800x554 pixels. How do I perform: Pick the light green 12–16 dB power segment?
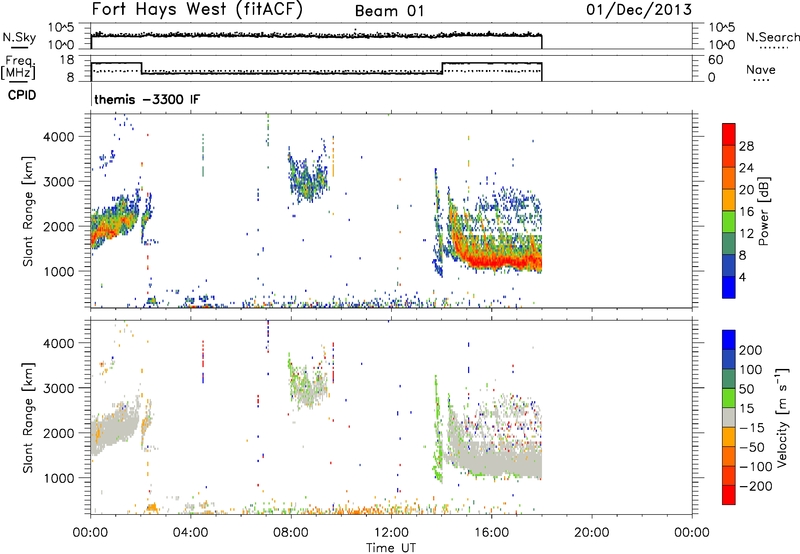(729, 222)
